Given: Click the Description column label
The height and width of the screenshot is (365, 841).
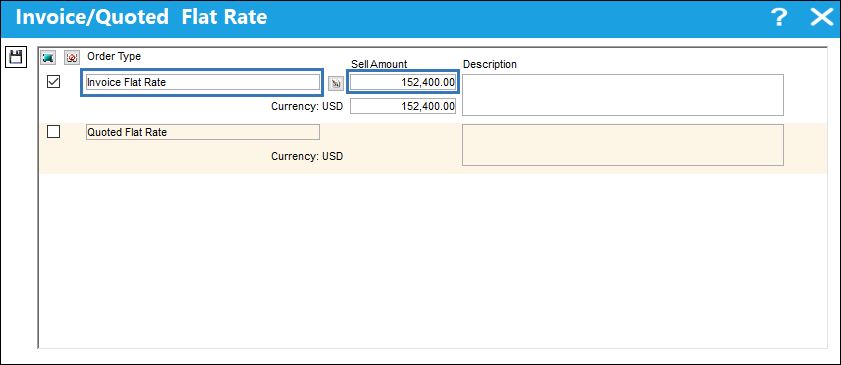Looking at the screenshot, I should point(490,64).
